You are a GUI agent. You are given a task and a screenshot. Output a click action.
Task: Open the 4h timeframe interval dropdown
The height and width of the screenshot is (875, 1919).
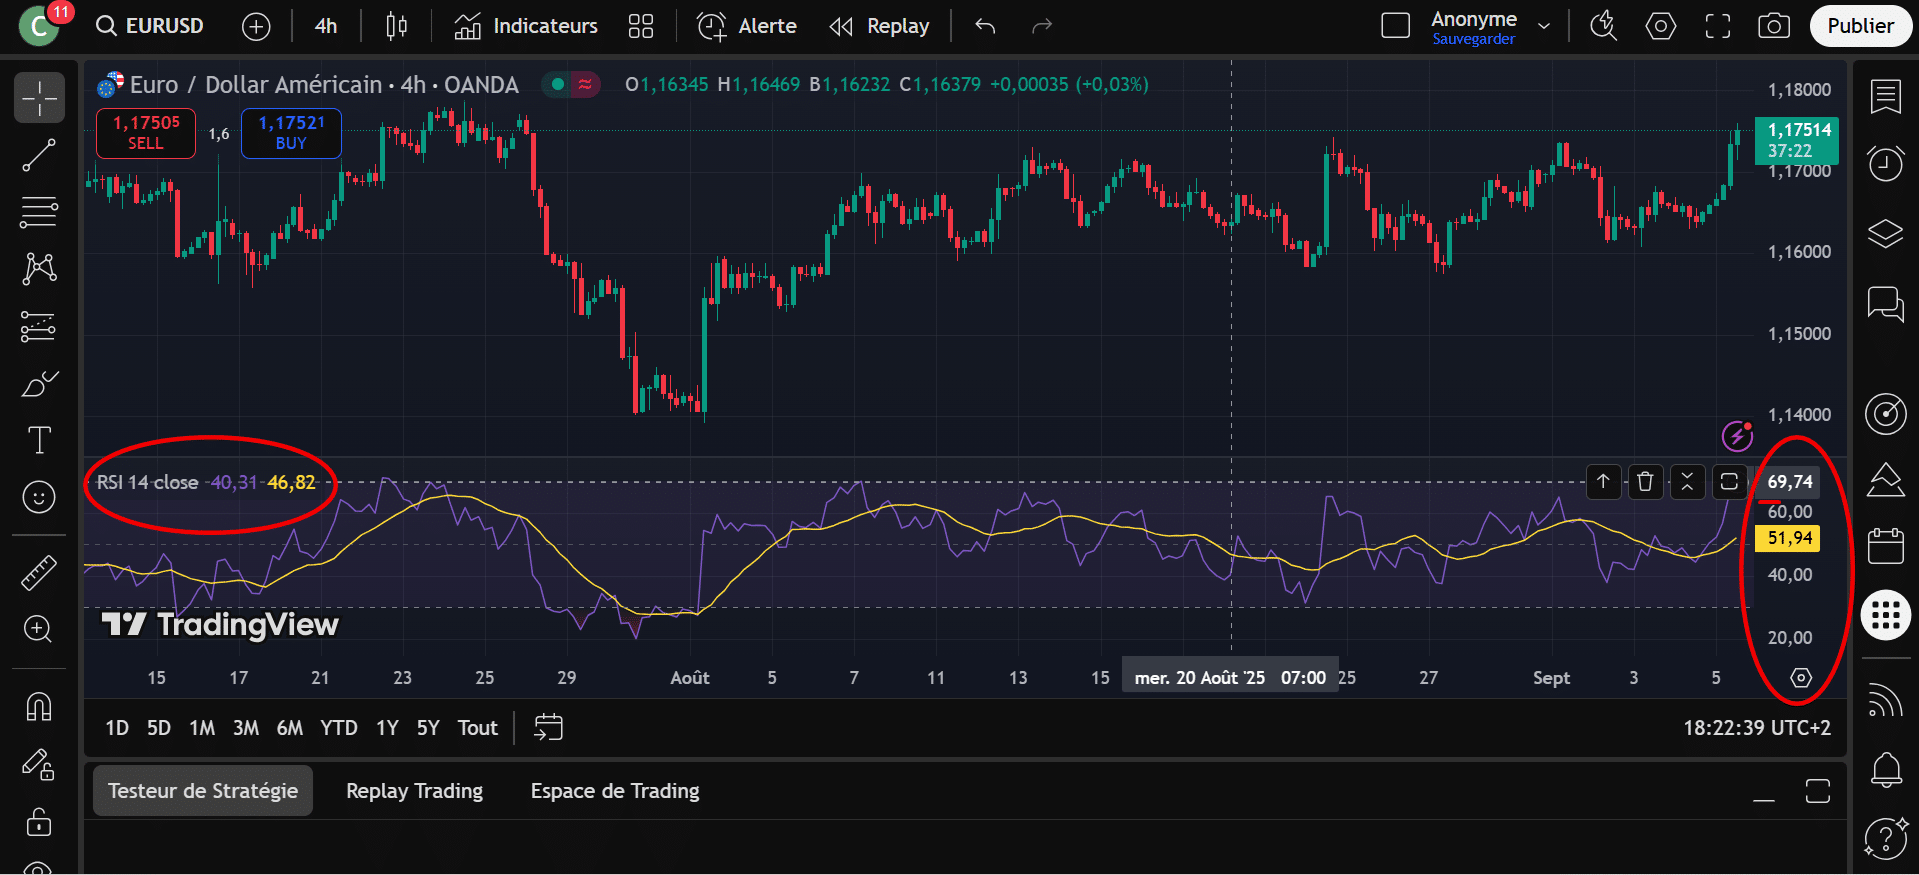point(326,26)
